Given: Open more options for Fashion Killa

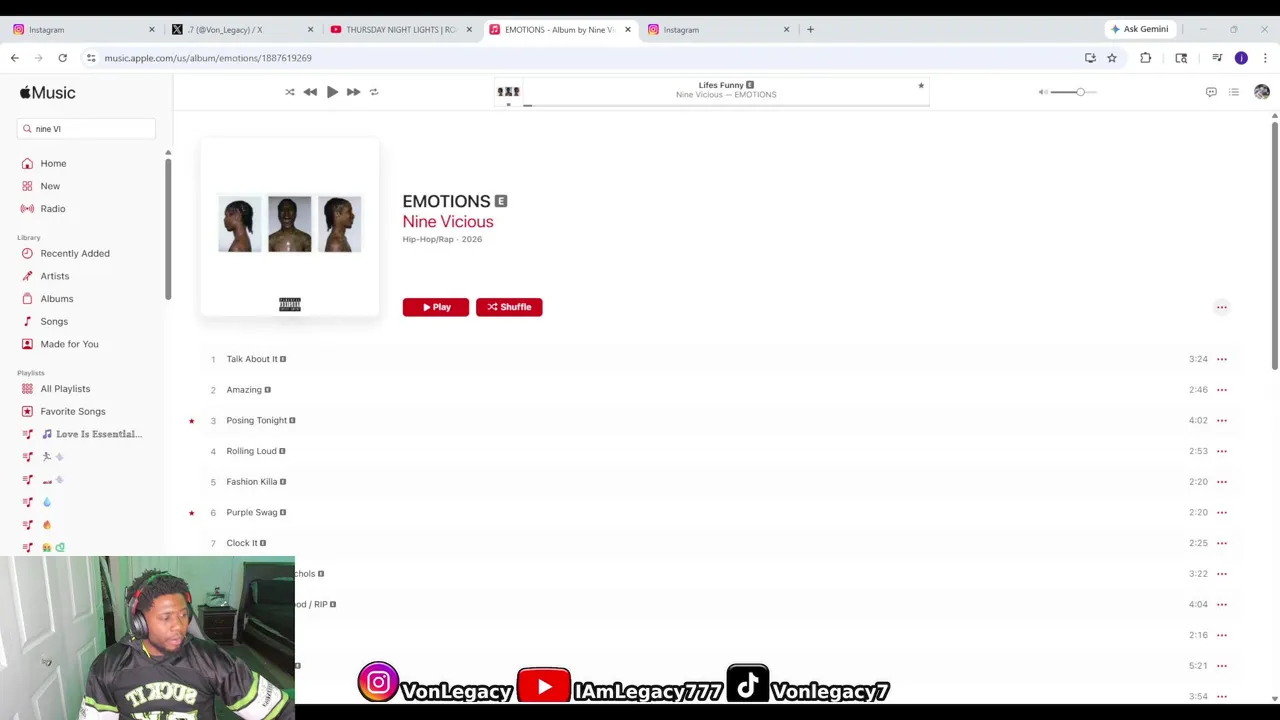Looking at the screenshot, I should pos(1222,482).
